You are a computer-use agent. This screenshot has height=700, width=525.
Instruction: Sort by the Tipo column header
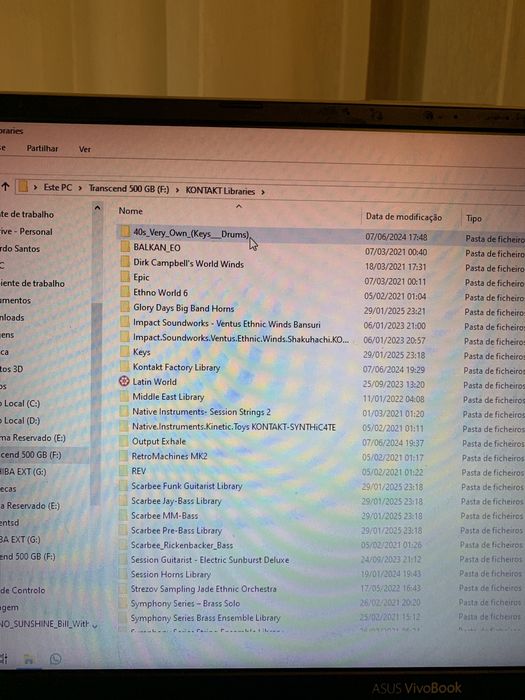click(474, 218)
